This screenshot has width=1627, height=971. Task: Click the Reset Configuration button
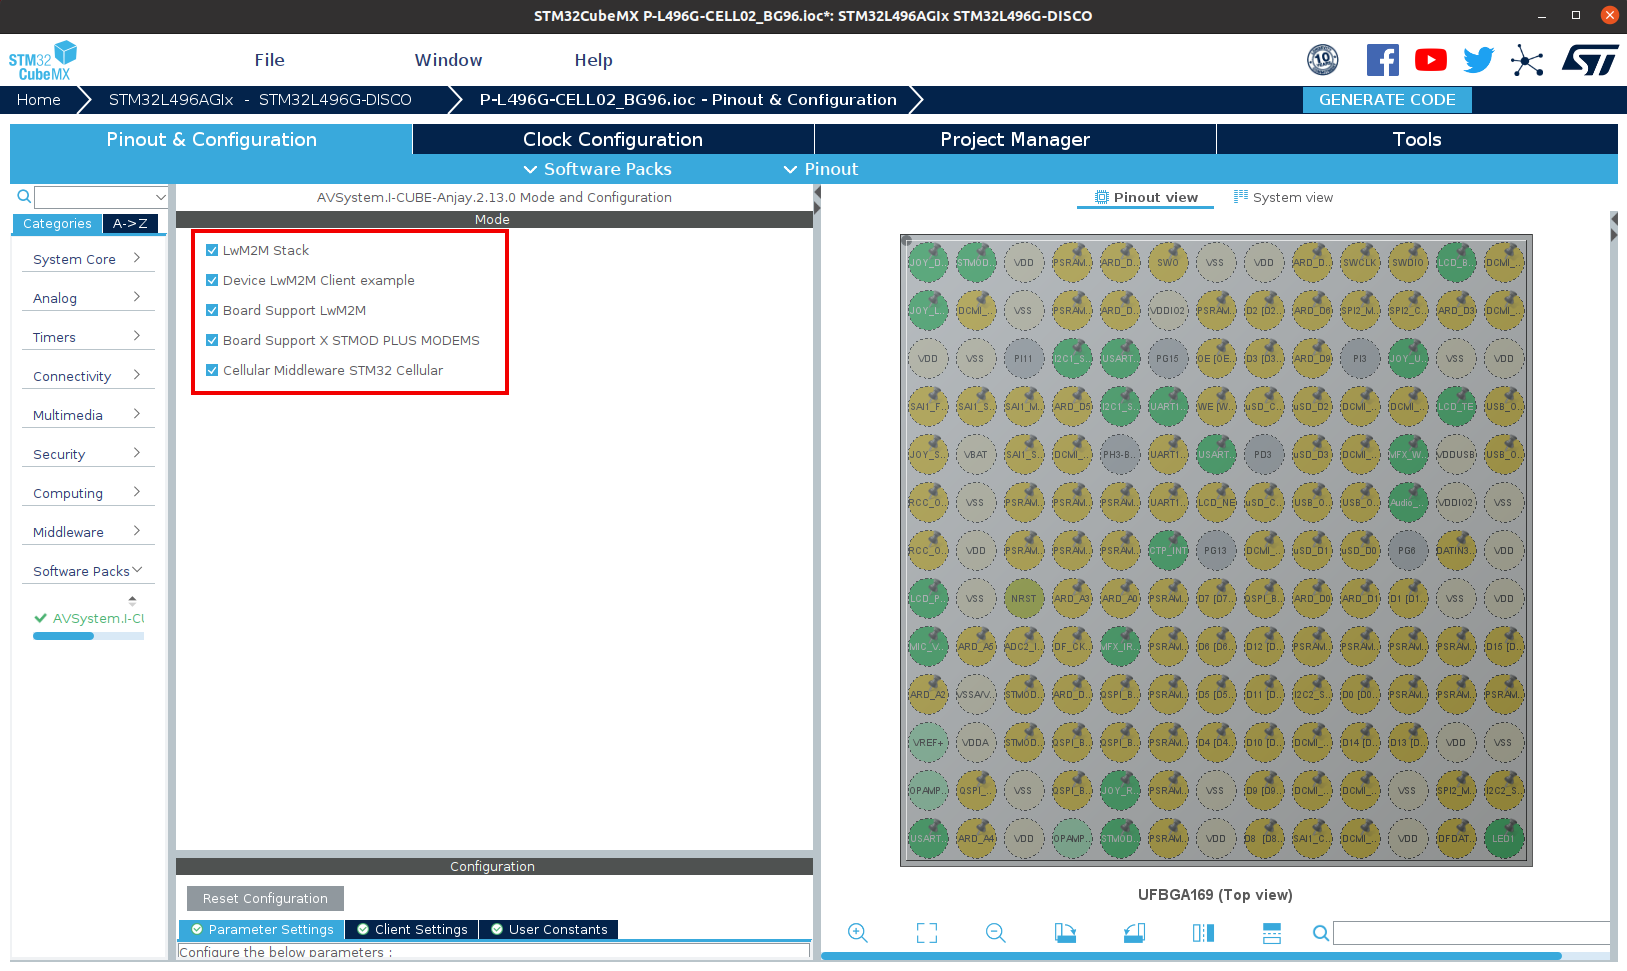pos(265,898)
